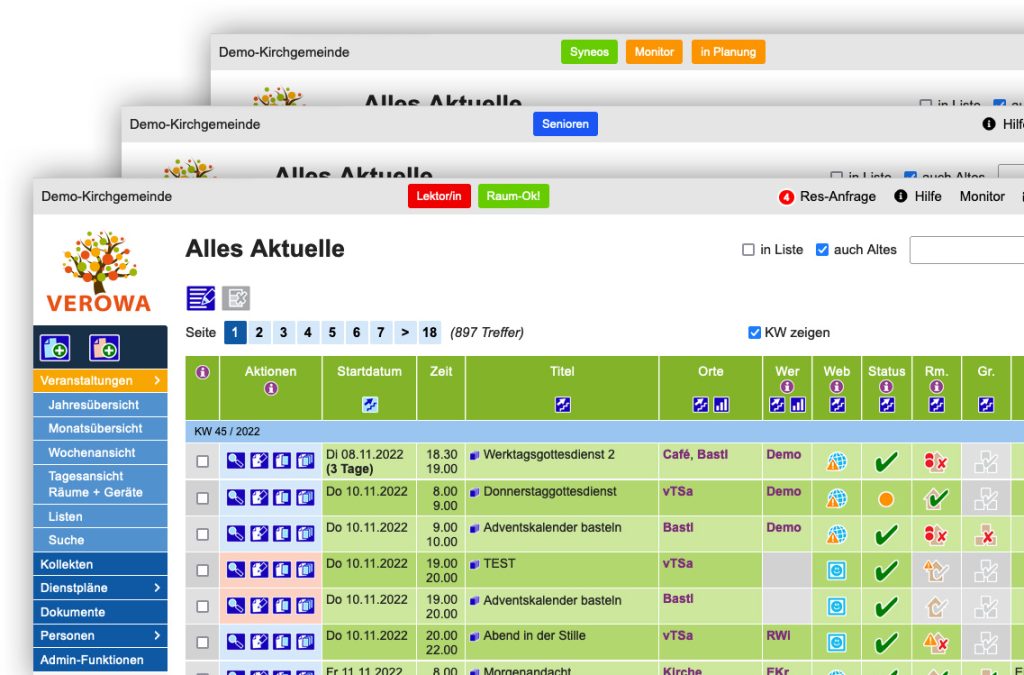
Task: Click the chart icon under Orte header
Action: (721, 405)
